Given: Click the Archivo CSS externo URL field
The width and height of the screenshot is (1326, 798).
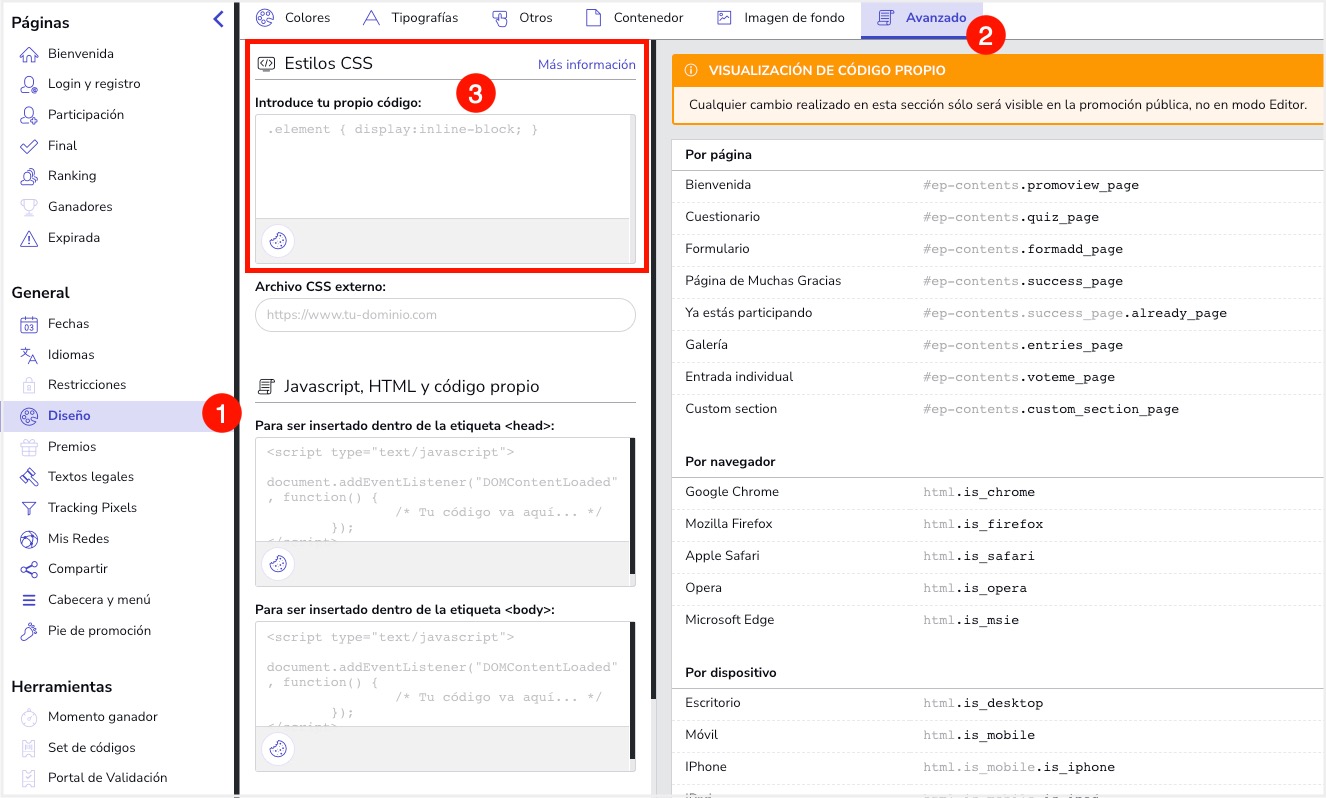Looking at the screenshot, I should (445, 315).
